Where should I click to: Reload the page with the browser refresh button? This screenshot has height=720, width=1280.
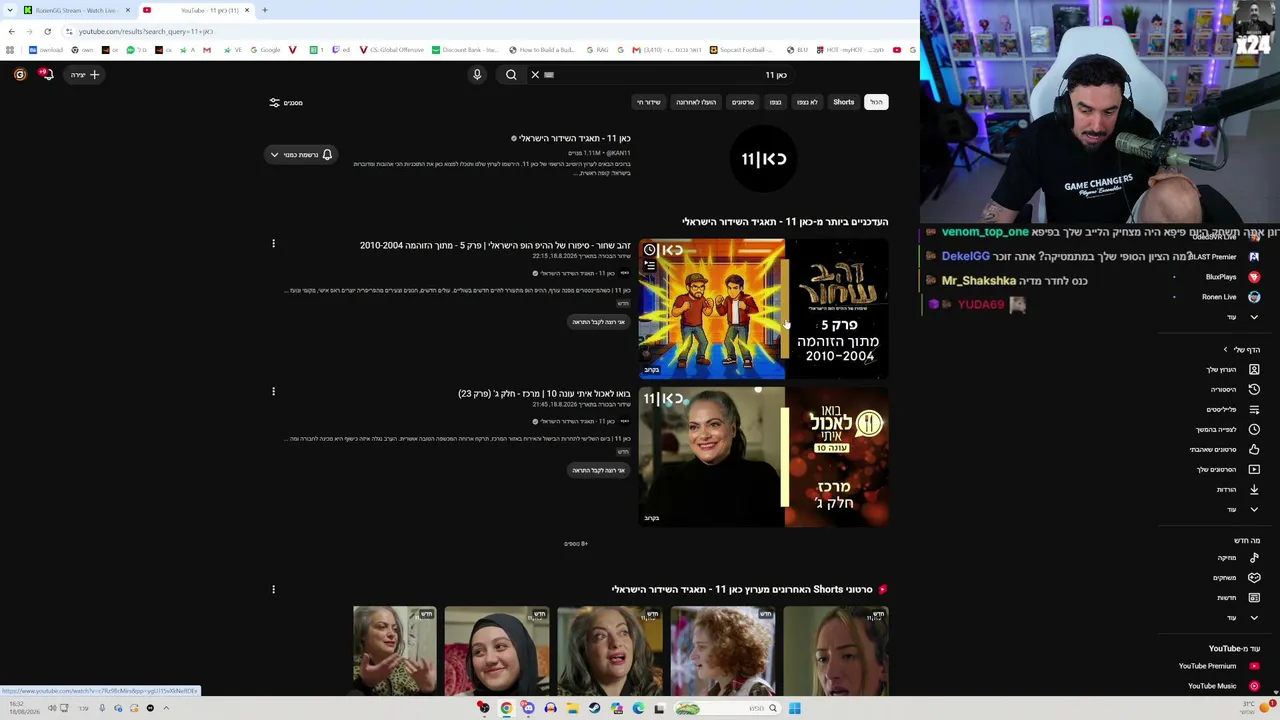point(47,31)
